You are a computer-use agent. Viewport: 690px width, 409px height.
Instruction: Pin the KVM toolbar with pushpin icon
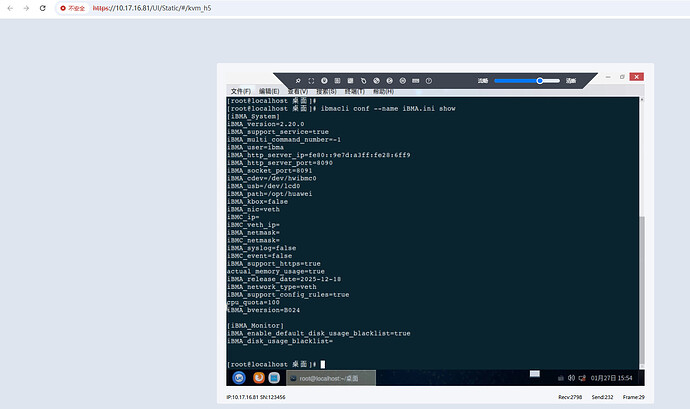pos(298,81)
